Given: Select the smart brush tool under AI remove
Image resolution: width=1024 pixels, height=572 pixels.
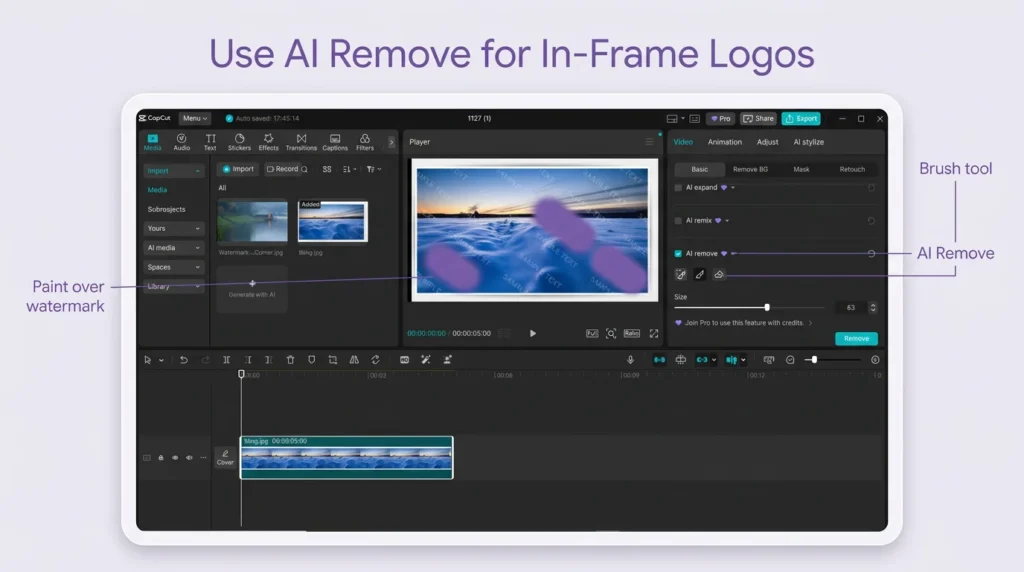Looking at the screenshot, I should pos(680,275).
